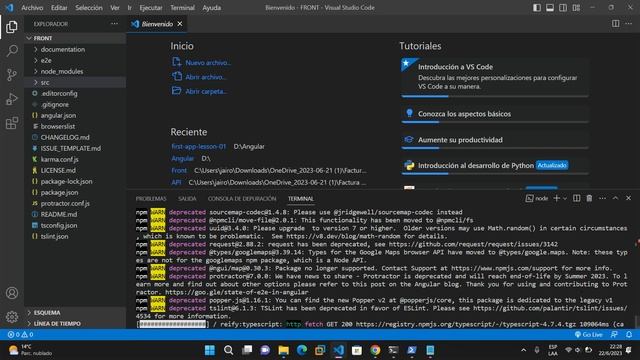Image resolution: width=640 pixels, height=360 pixels.
Task: Open Introducción a VS Code tutorial
Action: 495,77
